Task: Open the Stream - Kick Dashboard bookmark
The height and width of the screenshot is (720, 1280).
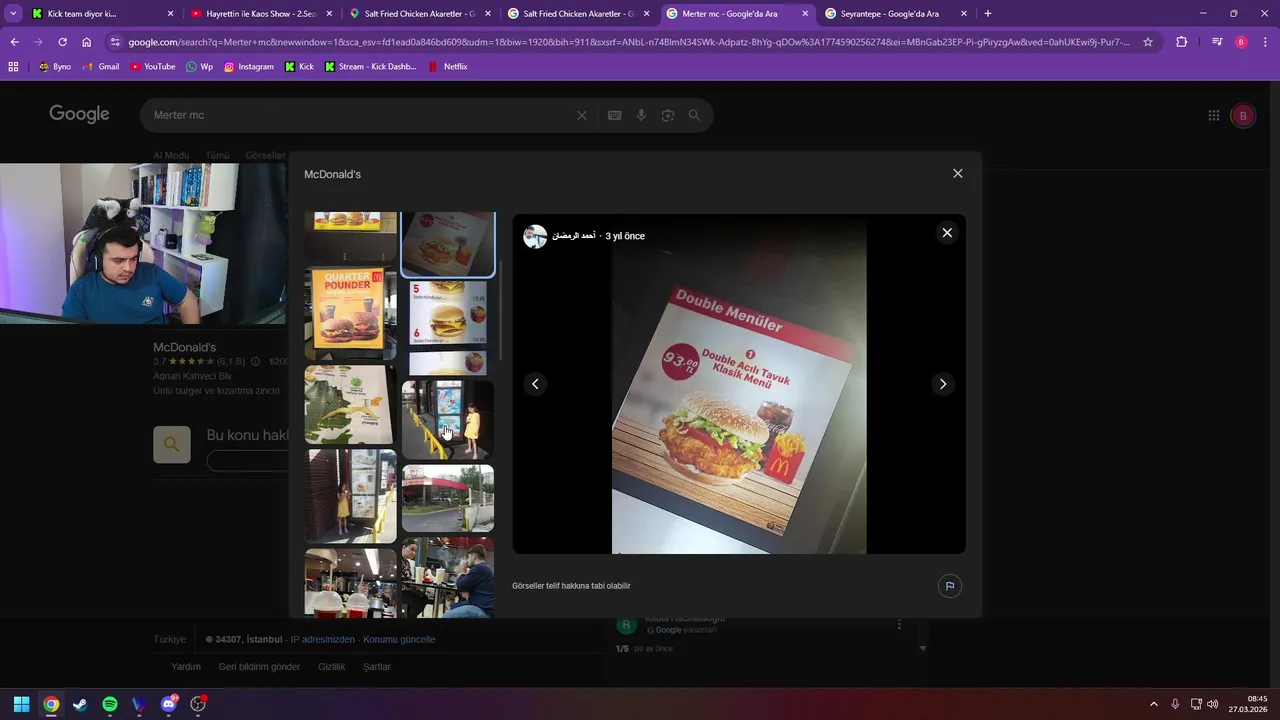Action: pyautogui.click(x=370, y=66)
